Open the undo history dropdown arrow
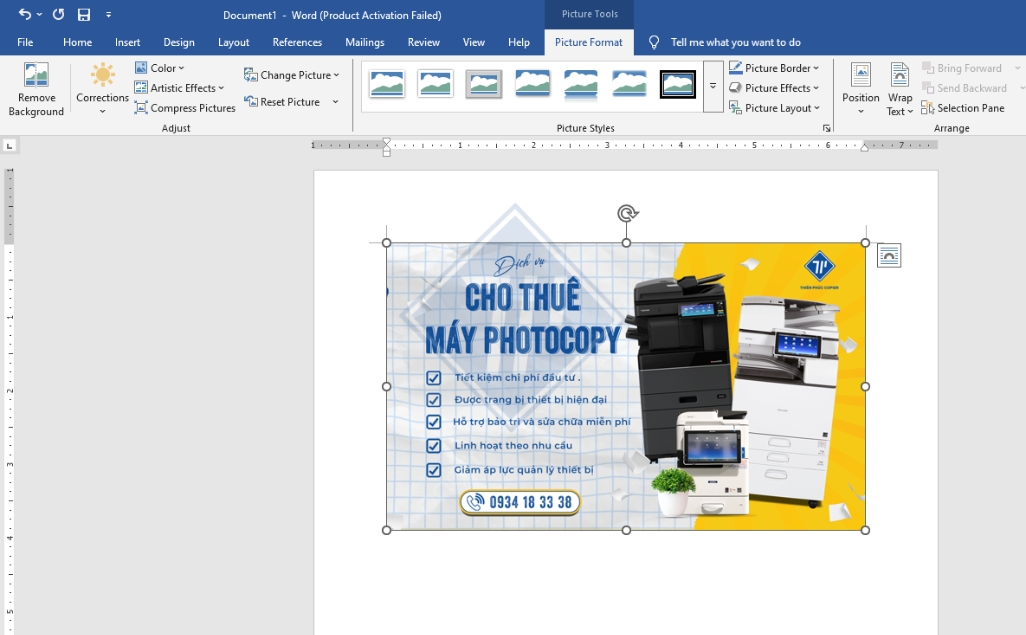1026x635 pixels. pyautogui.click(x=39, y=14)
